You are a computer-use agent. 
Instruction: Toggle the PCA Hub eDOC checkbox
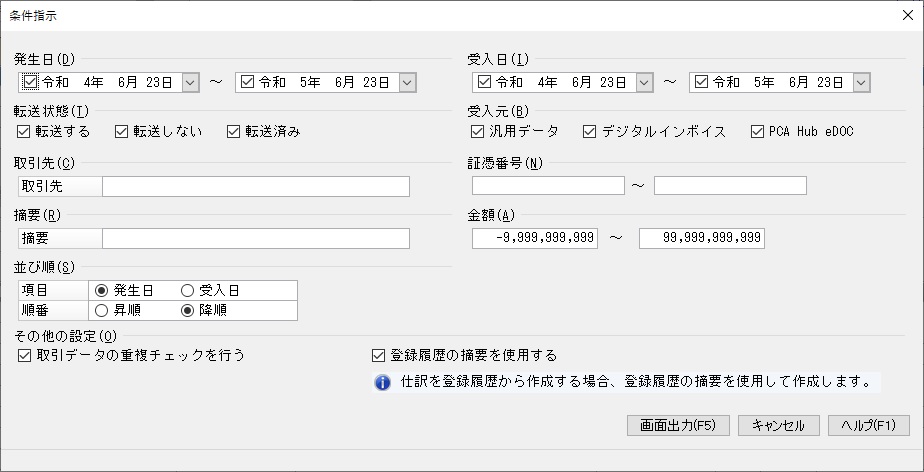pos(756,131)
